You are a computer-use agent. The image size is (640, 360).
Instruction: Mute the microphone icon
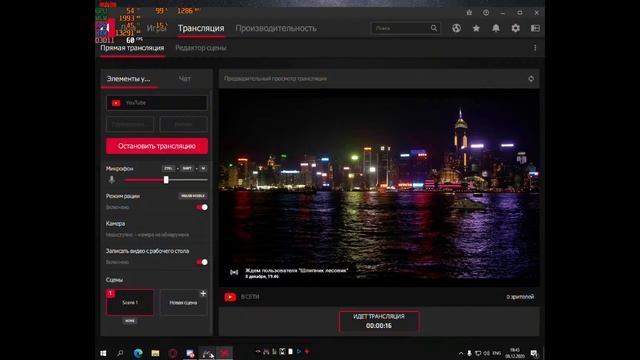click(x=112, y=180)
